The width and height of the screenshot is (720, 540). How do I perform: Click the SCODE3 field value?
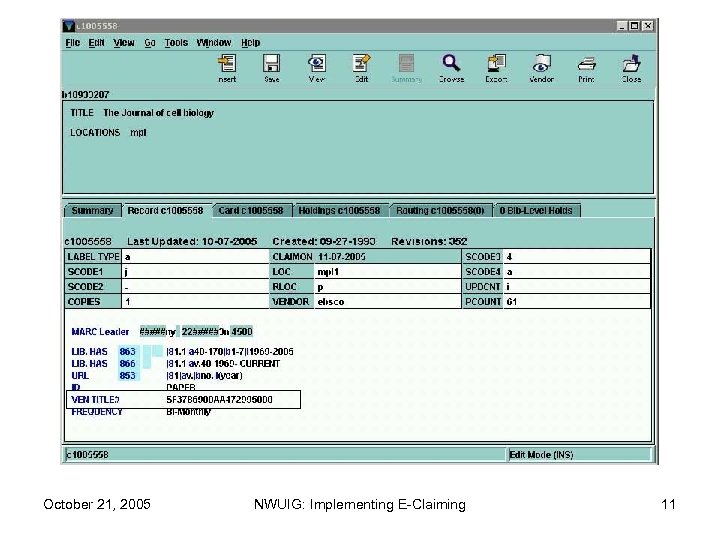tap(577, 257)
